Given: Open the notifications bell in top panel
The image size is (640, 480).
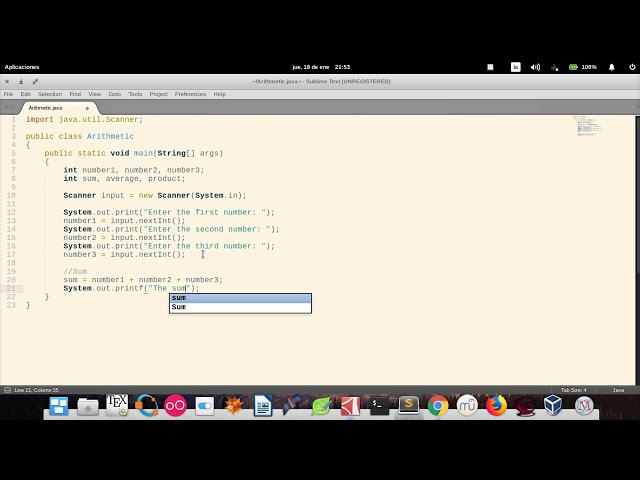Looking at the screenshot, I should point(611,67).
